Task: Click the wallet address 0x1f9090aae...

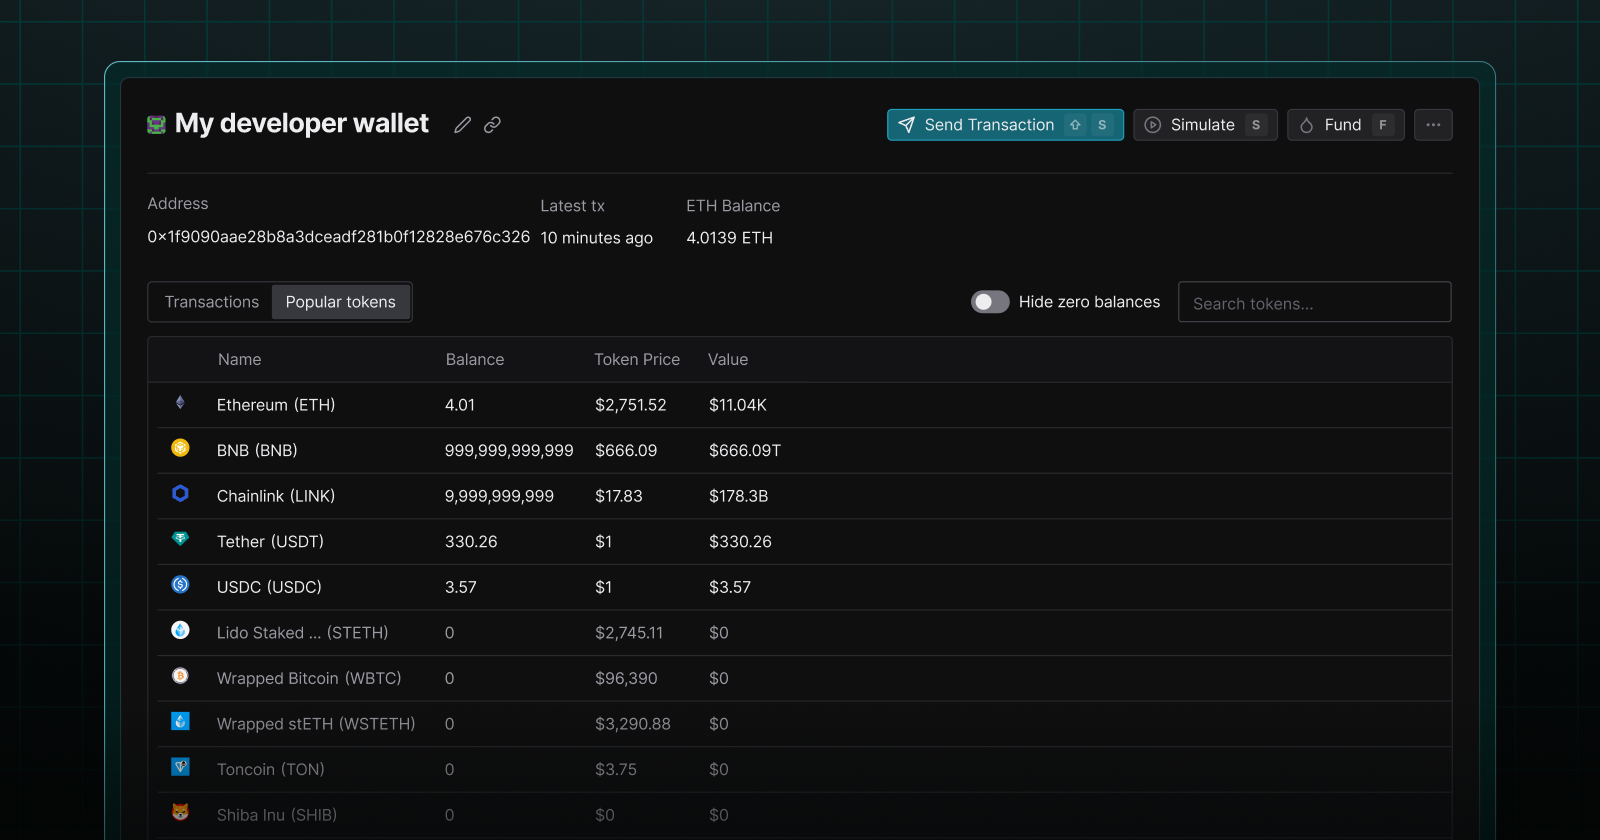Action: [x=339, y=237]
